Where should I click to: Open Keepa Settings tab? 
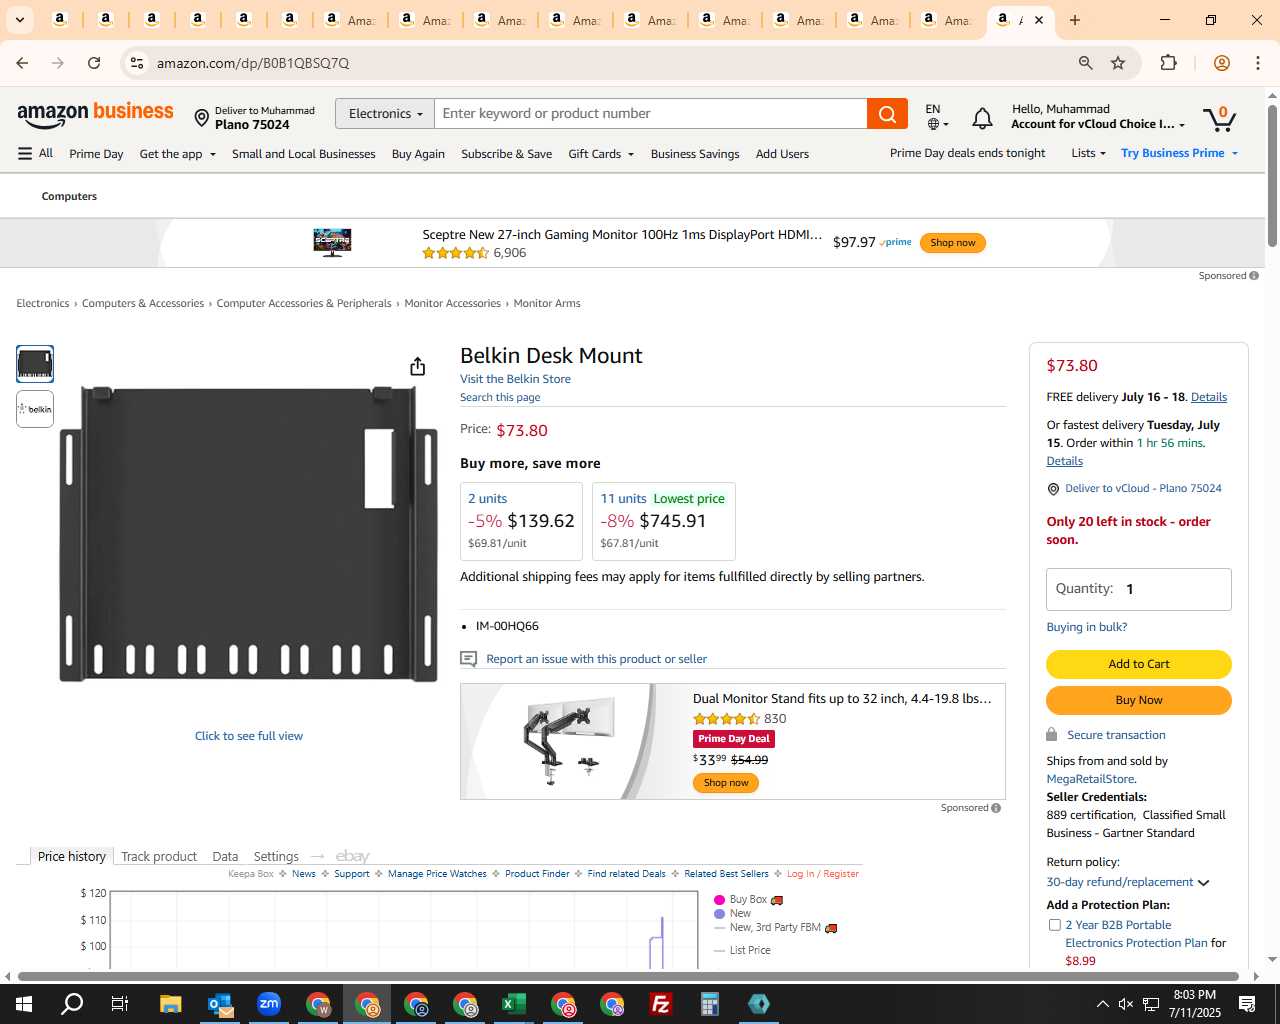[x=276, y=856]
